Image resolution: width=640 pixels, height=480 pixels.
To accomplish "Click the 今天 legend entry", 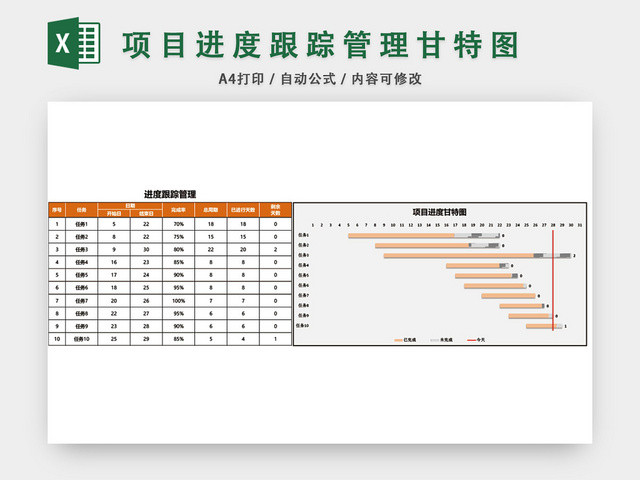I will 476,340.
